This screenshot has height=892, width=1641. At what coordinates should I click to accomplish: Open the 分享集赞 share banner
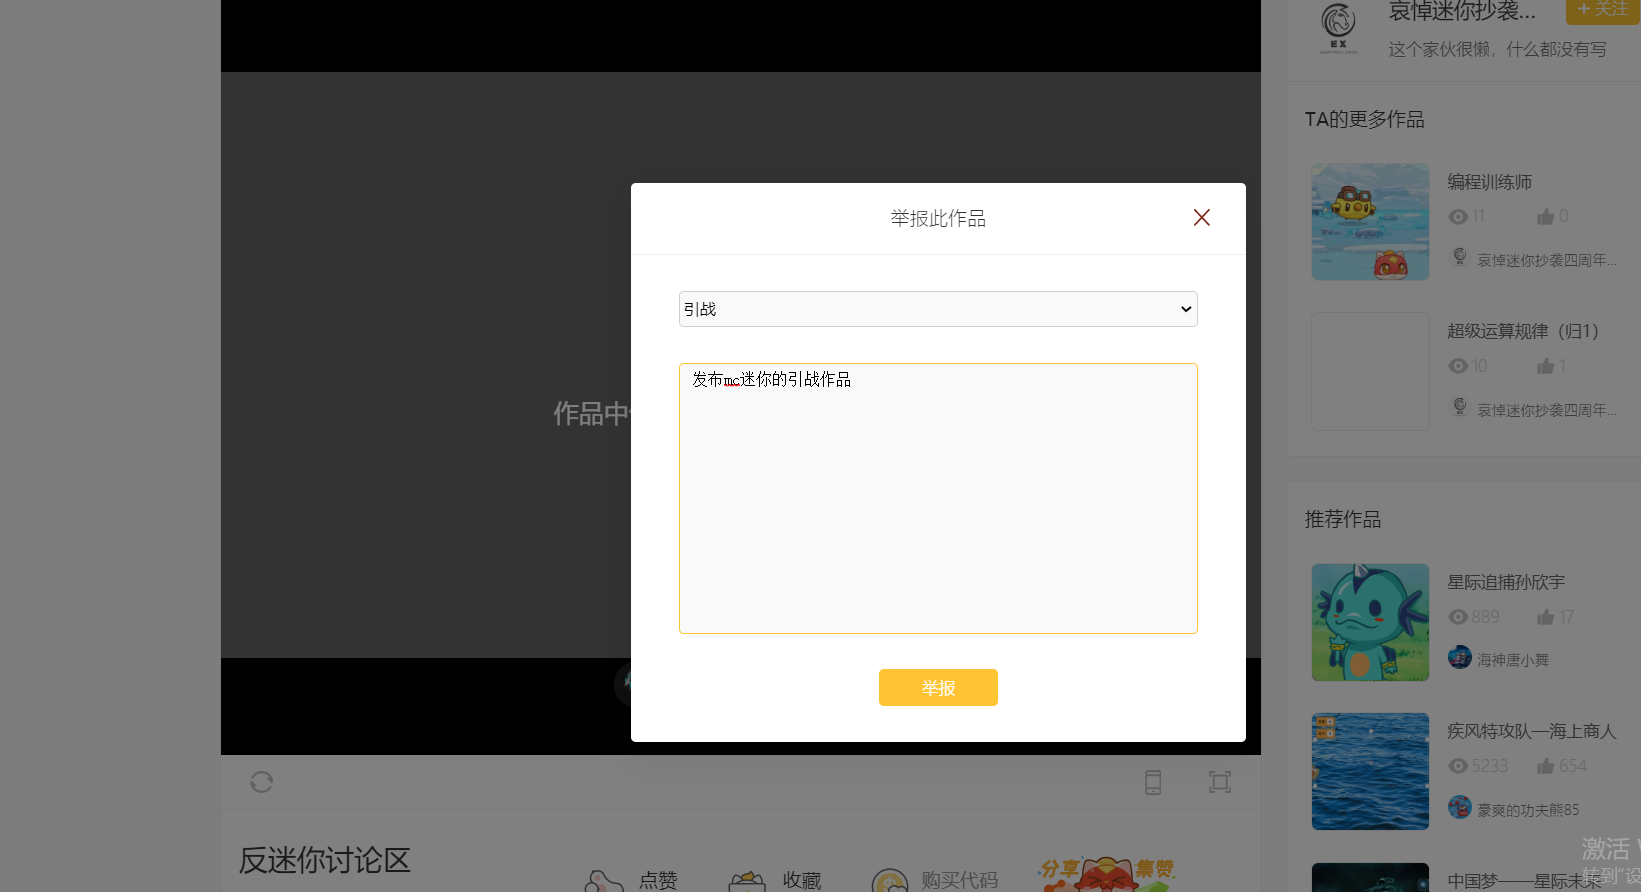click(1107, 874)
